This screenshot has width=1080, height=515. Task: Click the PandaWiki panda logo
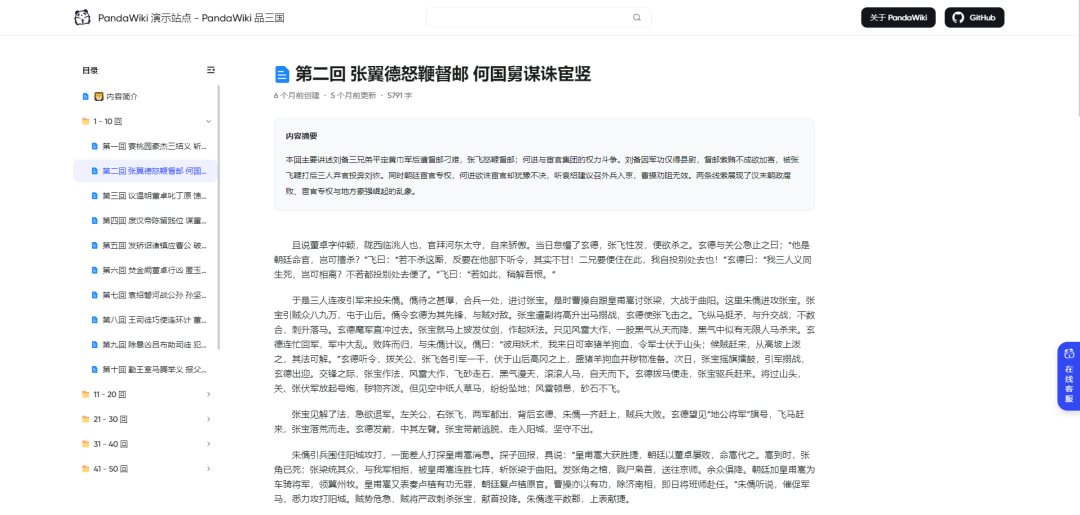[x=82, y=18]
